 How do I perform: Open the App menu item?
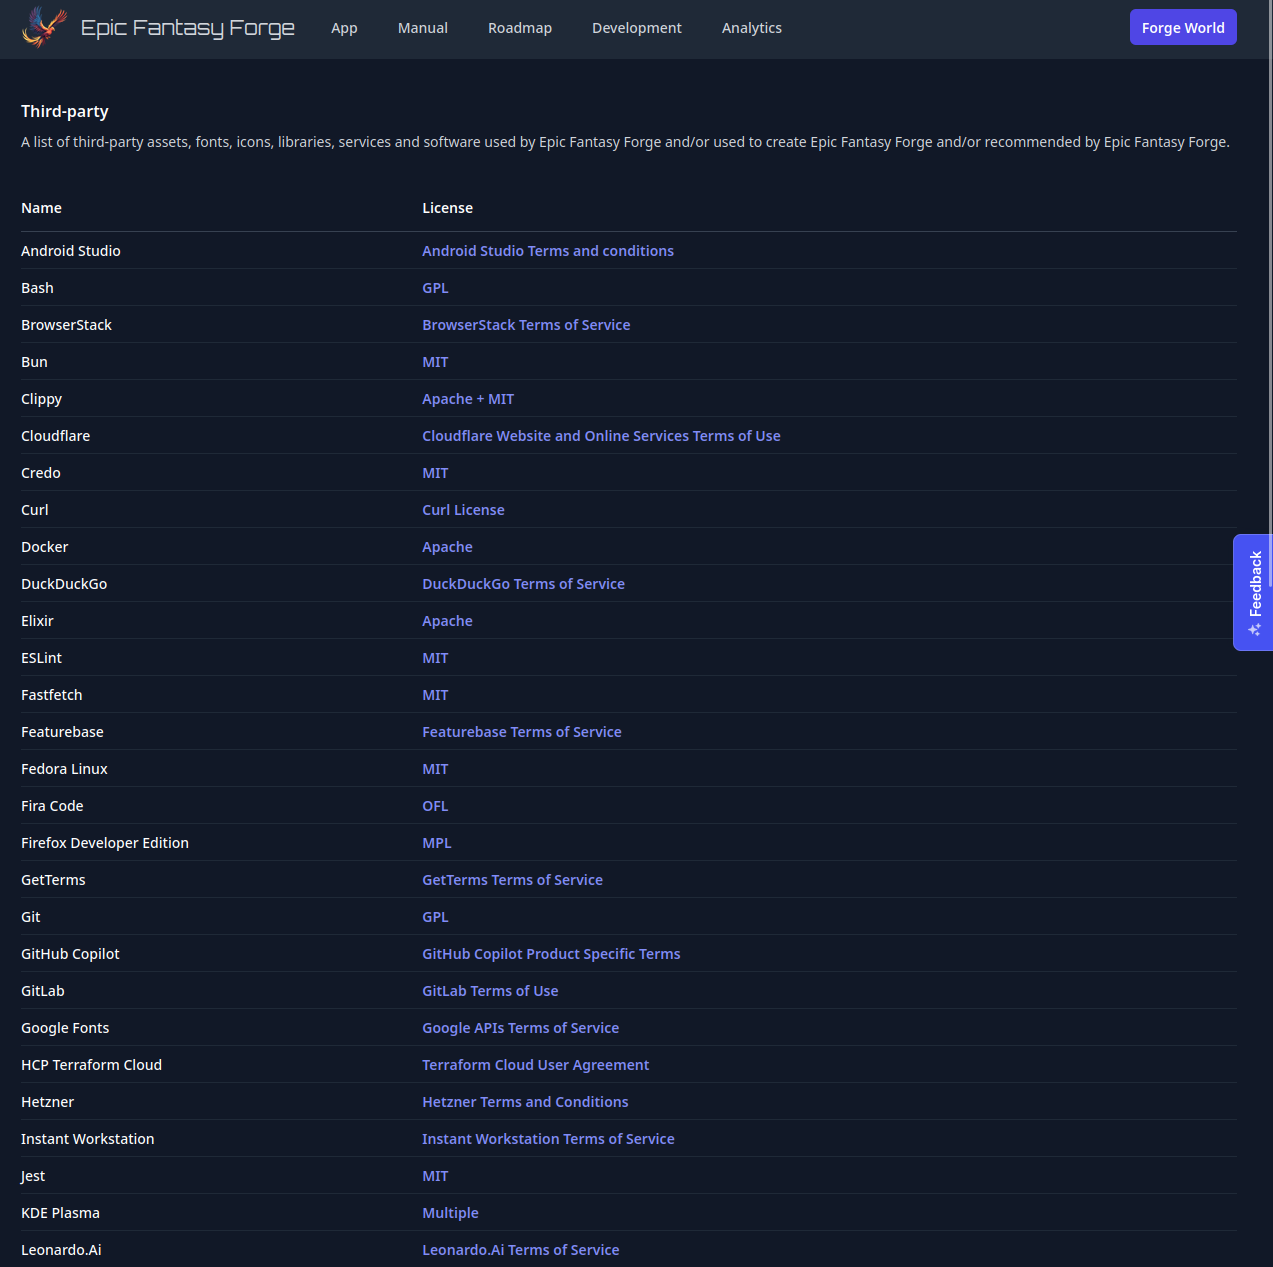(344, 28)
